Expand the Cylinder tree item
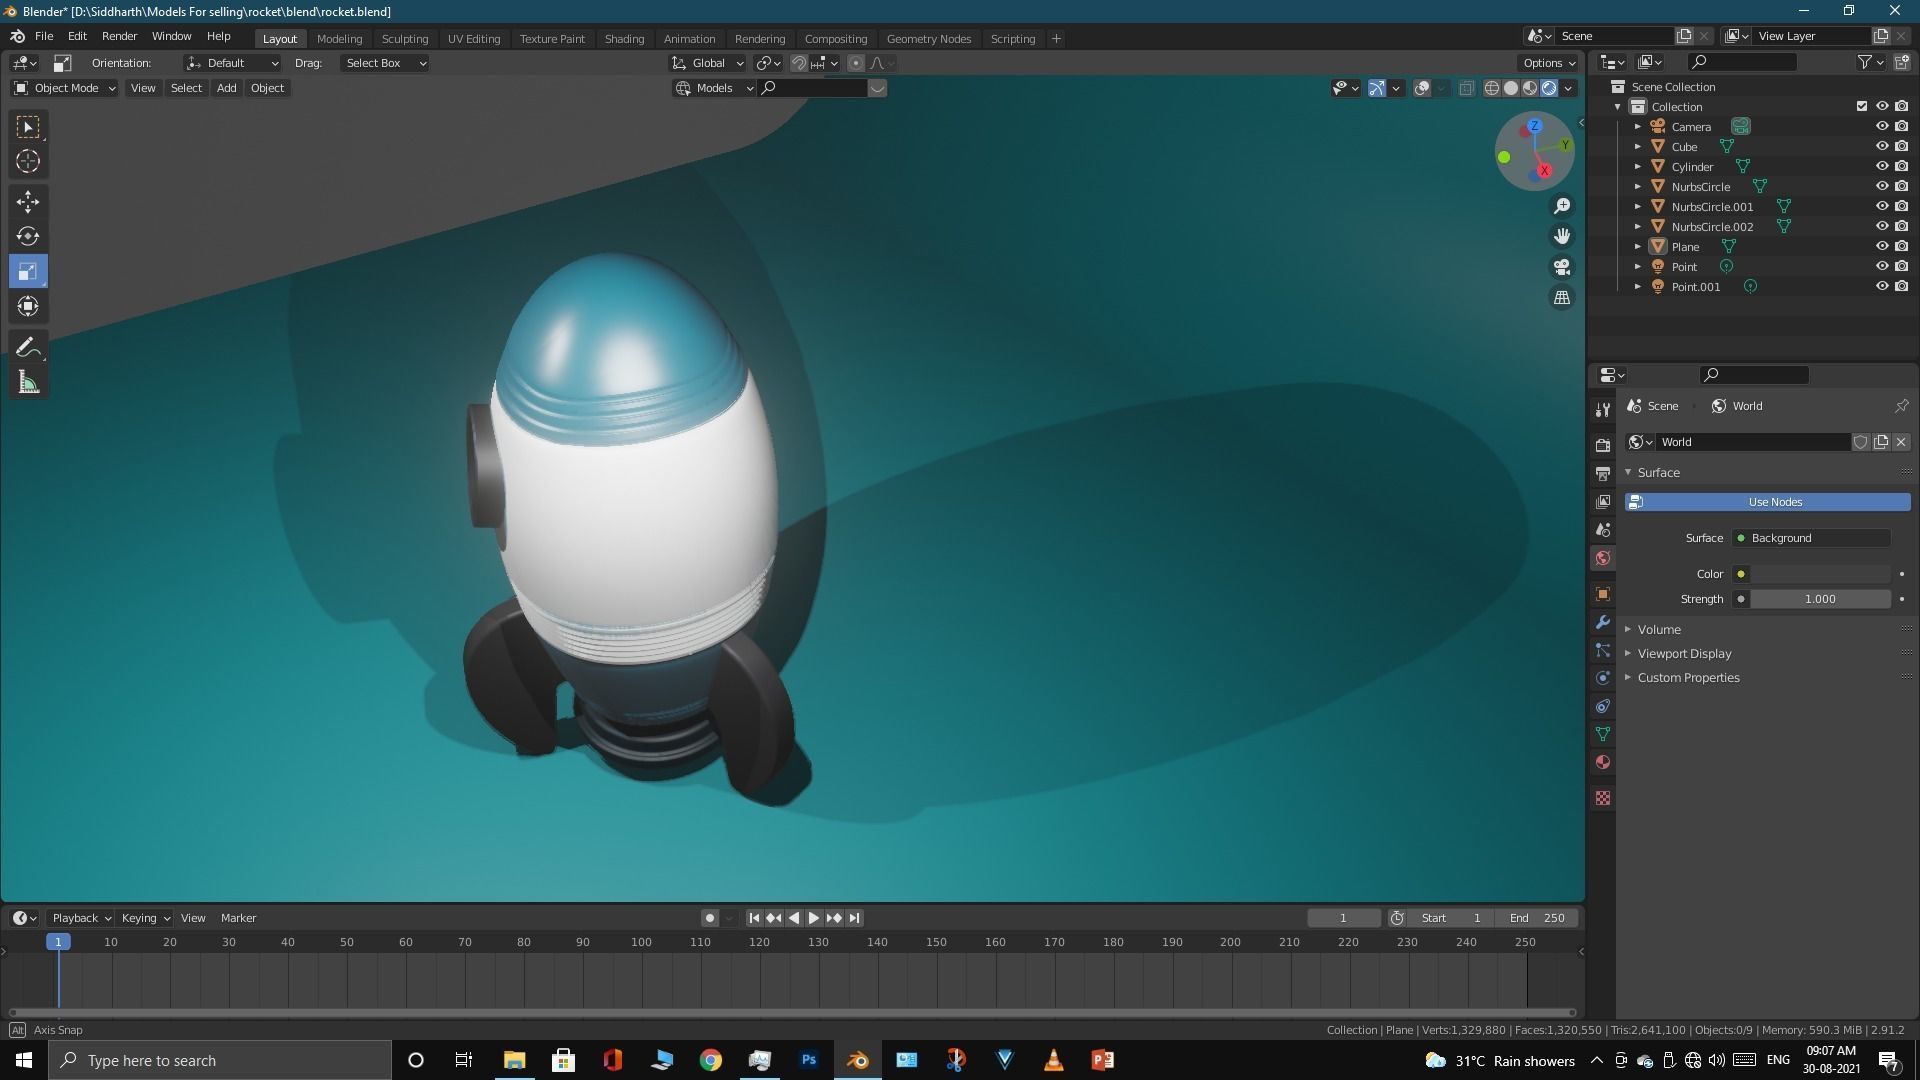The image size is (1920, 1080). (1637, 167)
